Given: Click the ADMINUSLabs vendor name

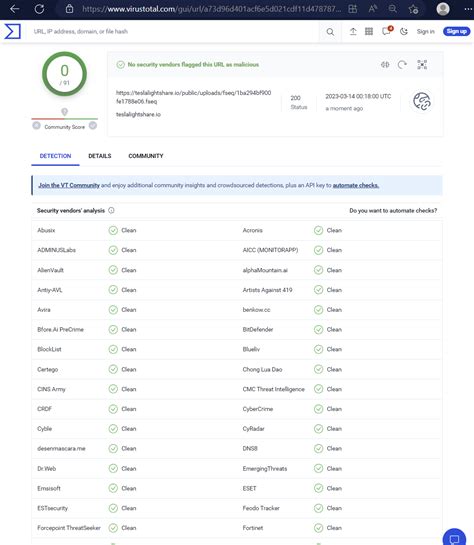Looking at the screenshot, I should [56, 250].
